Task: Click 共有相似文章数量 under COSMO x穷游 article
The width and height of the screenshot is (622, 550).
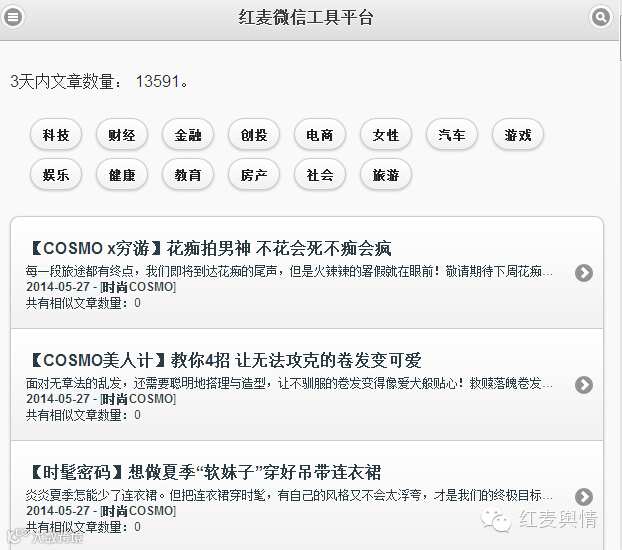Action: pyautogui.click(x=83, y=303)
